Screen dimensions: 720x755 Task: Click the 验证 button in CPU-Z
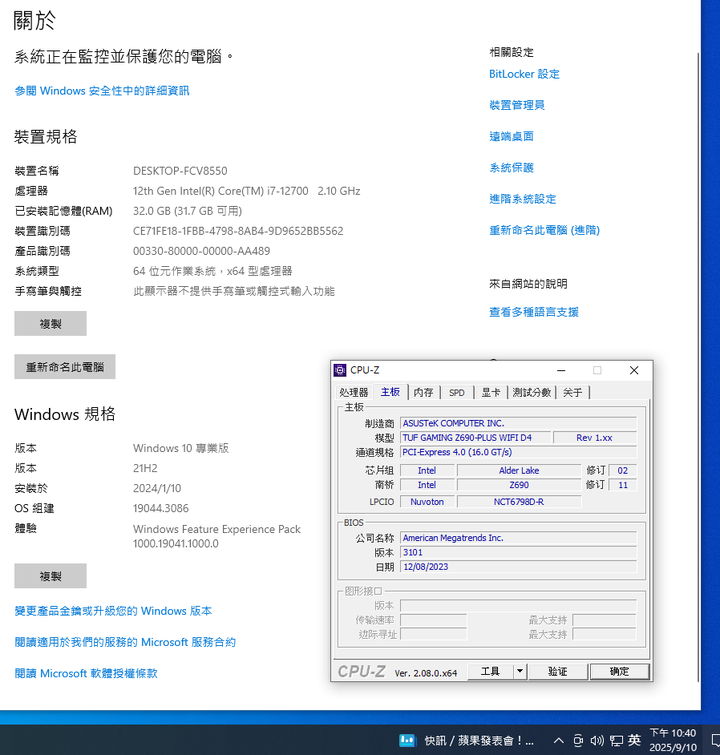(558, 671)
